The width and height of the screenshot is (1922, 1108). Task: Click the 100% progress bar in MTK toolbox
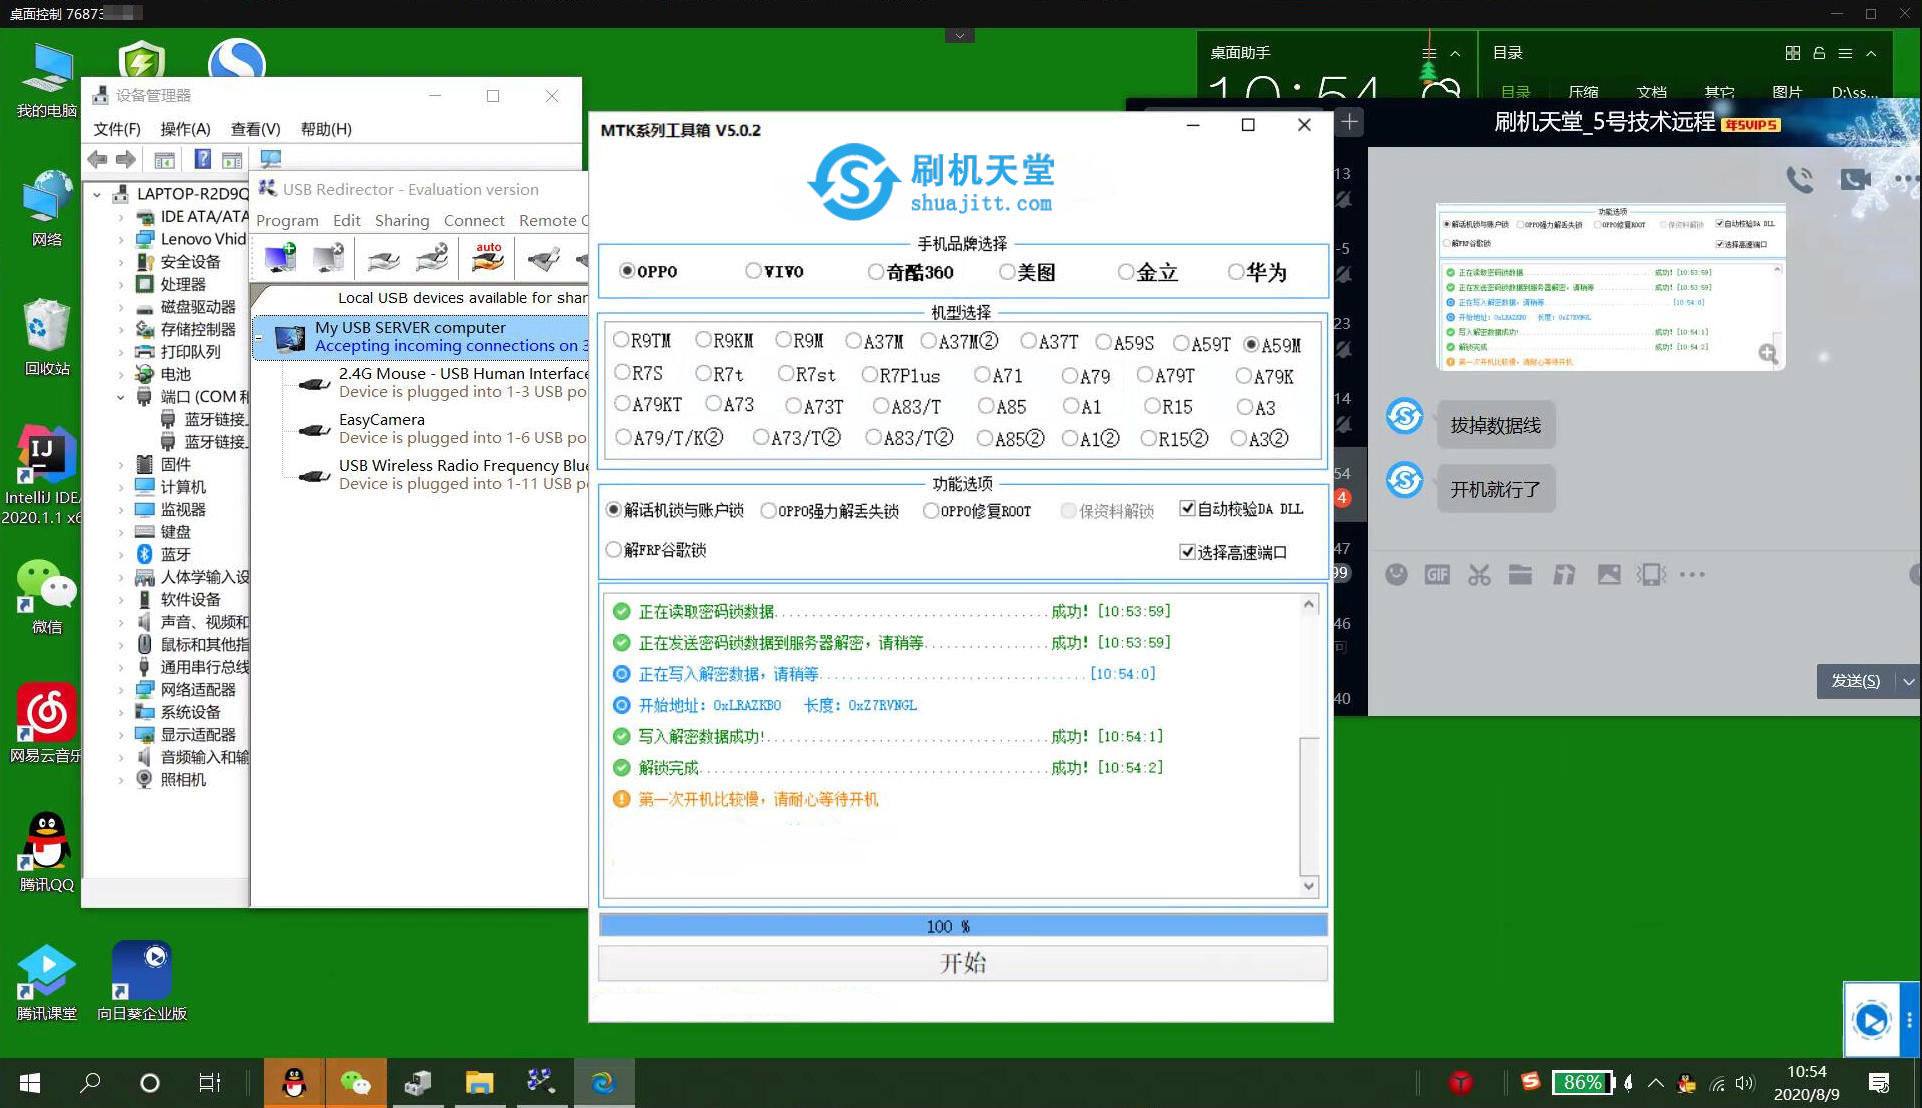coord(963,926)
